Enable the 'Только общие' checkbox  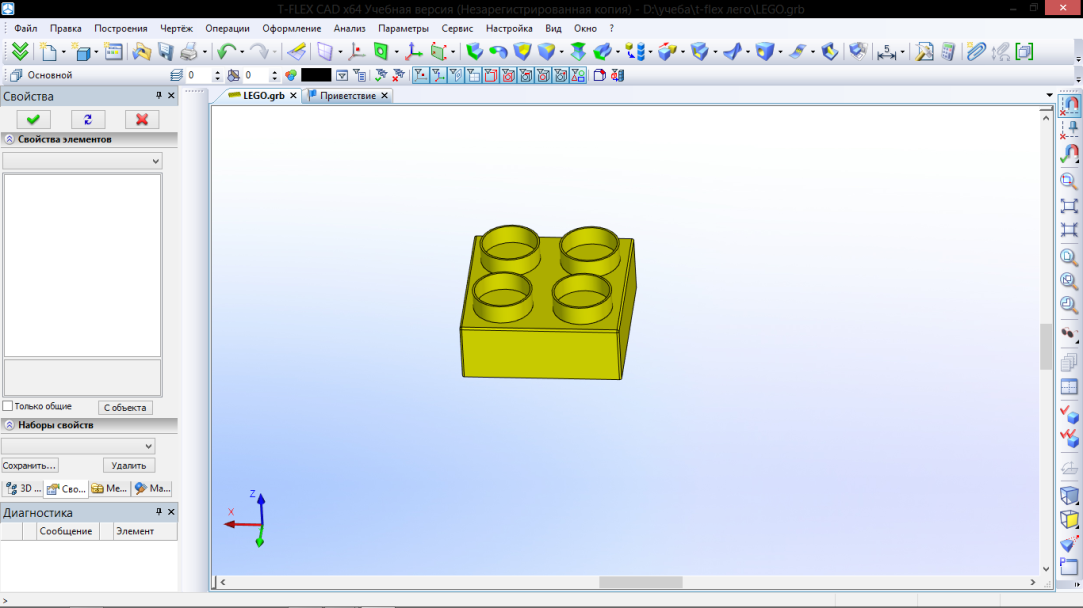coord(8,406)
